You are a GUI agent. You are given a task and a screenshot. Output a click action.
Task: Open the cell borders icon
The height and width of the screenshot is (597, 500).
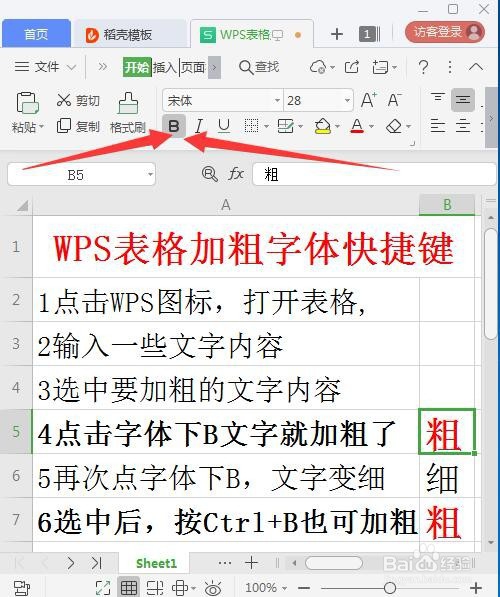pos(251,126)
